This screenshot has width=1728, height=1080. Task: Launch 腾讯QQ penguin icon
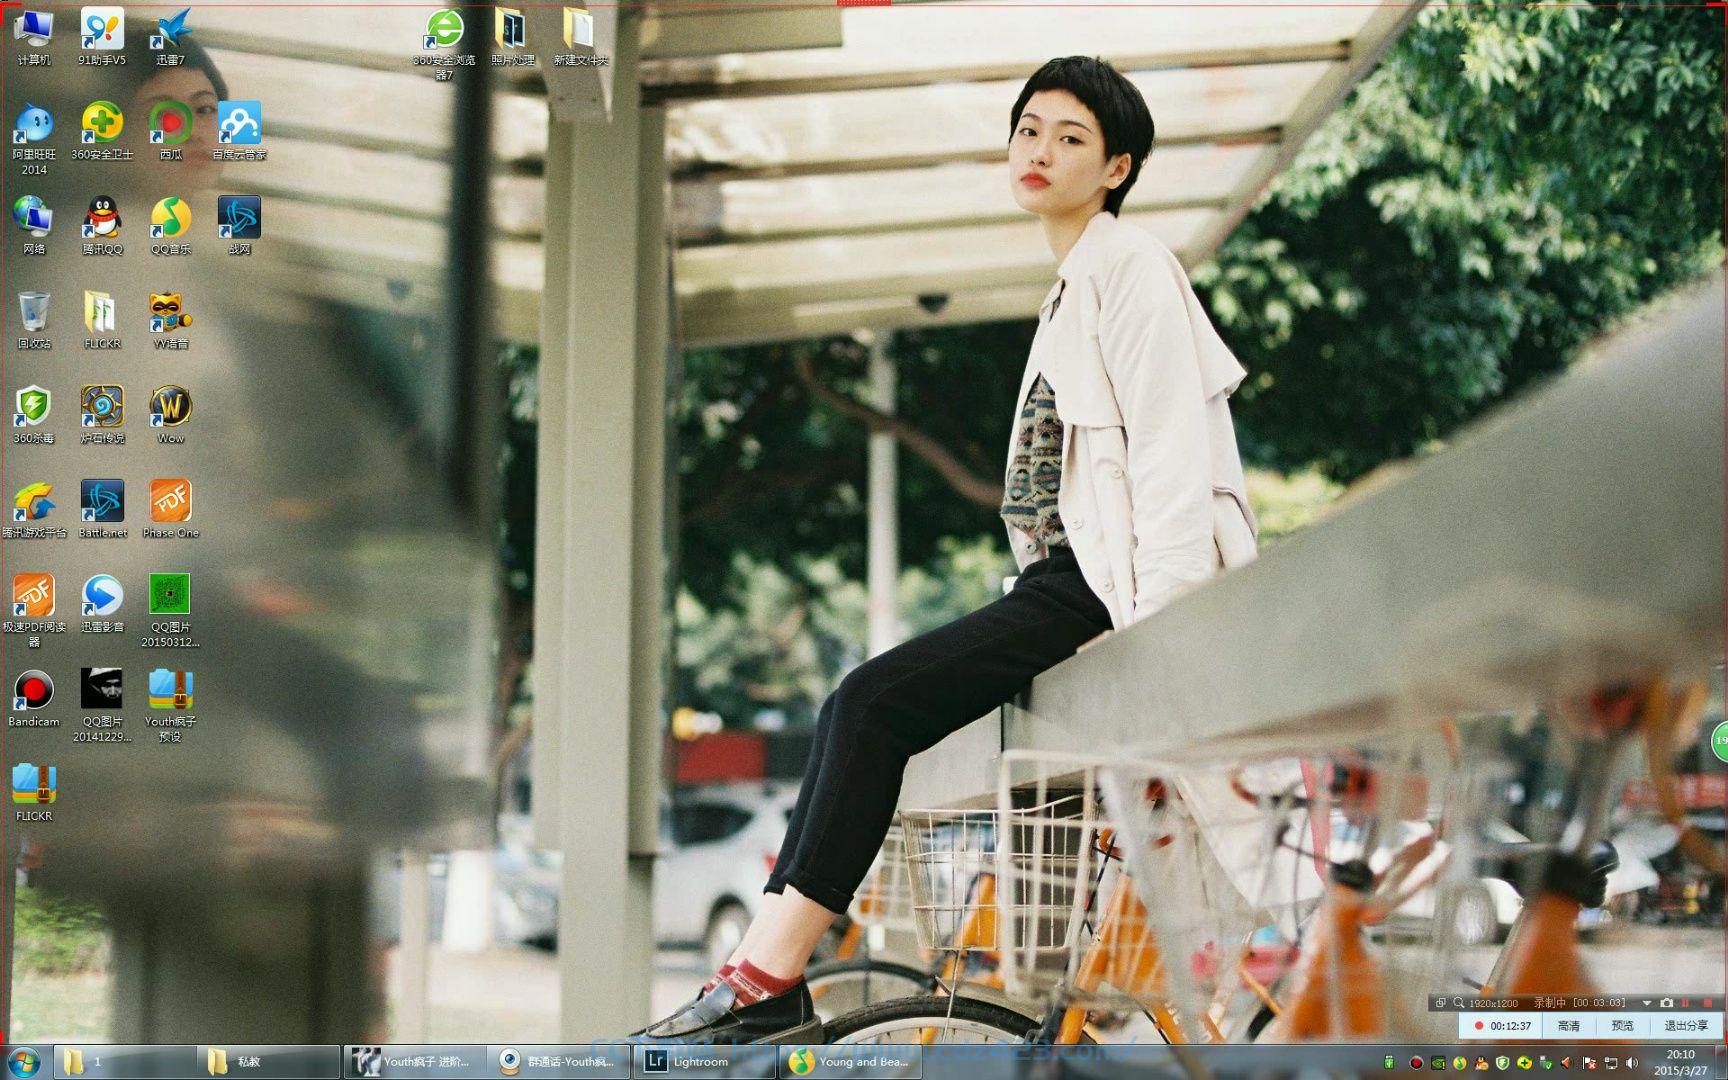tap(102, 225)
